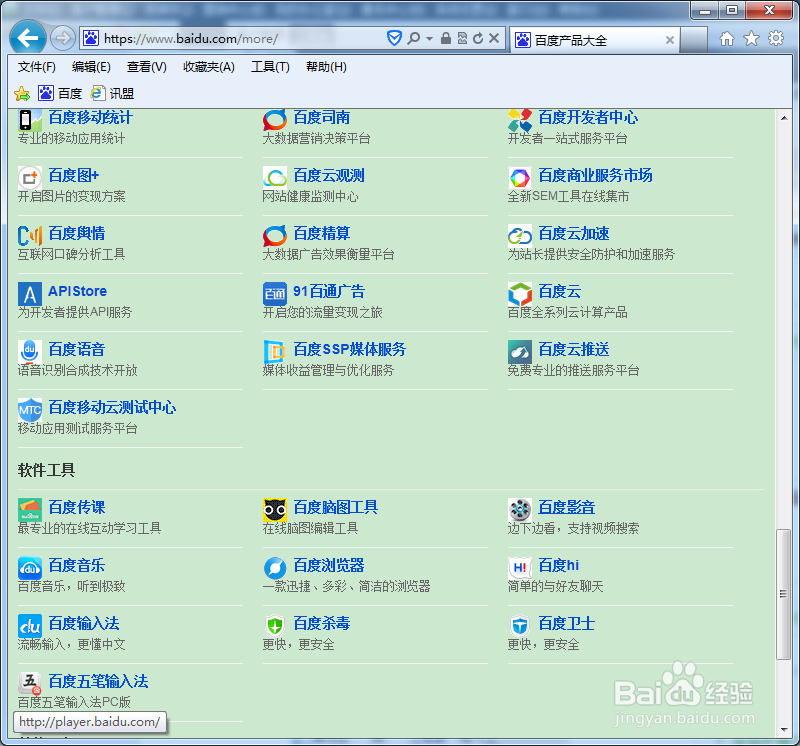Go back using the browser back arrow

(28, 37)
